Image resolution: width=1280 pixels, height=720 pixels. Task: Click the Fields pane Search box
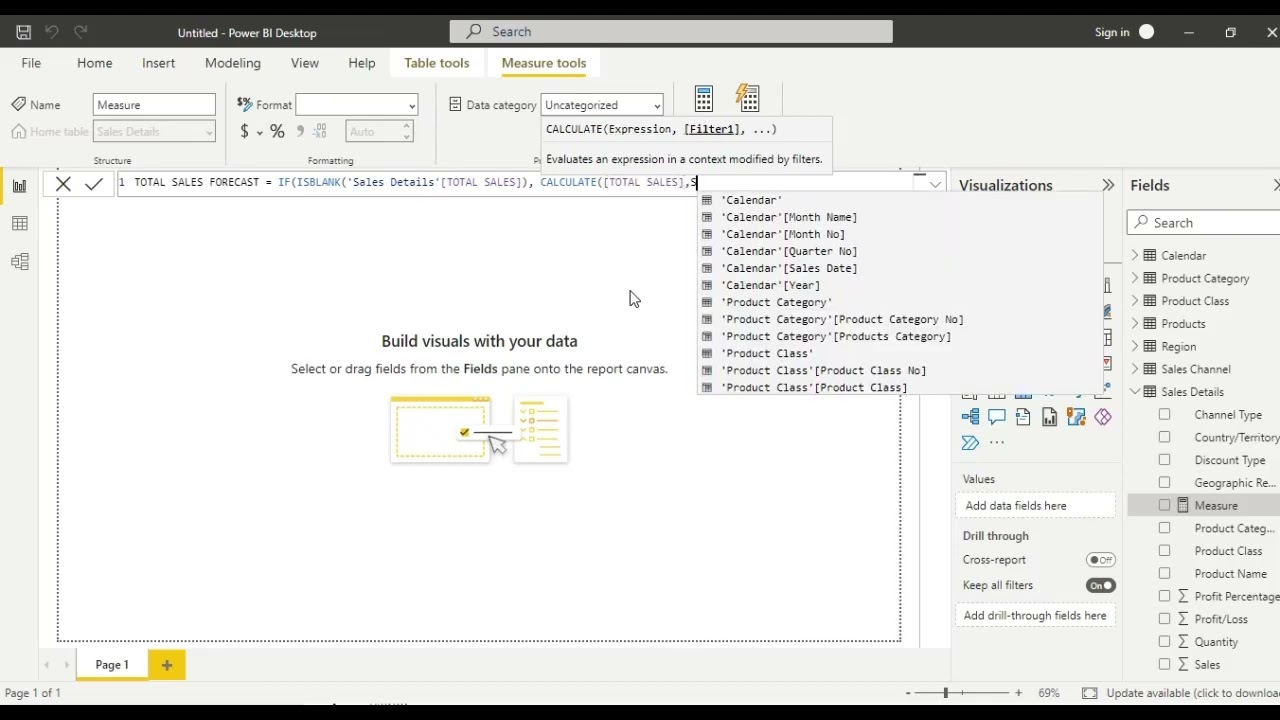[x=1203, y=223]
